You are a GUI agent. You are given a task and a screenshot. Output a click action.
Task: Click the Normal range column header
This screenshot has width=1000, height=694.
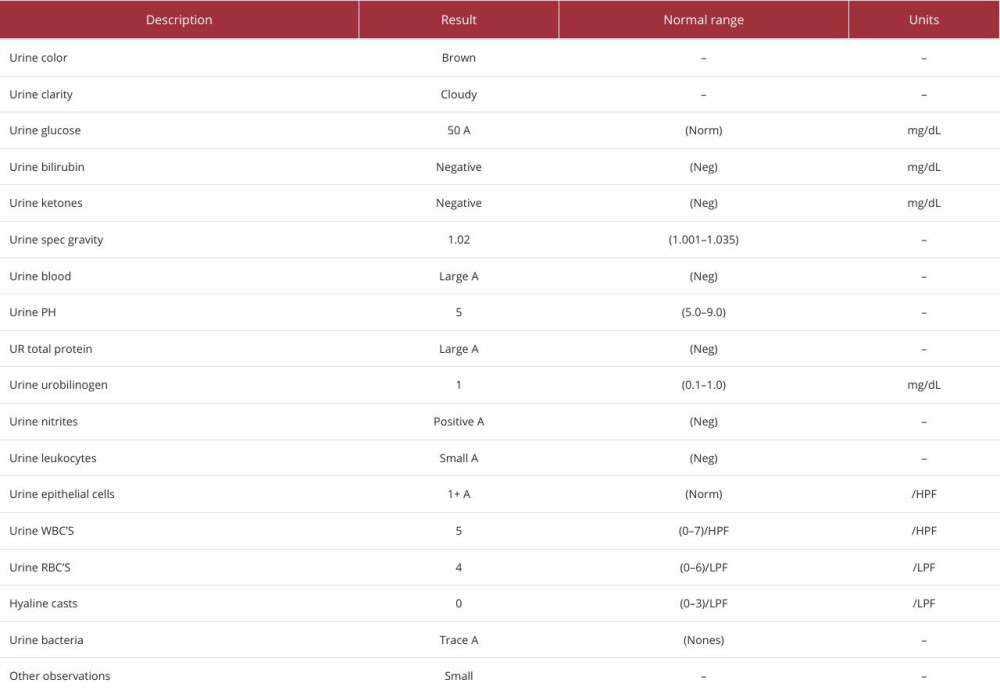[x=703, y=20]
